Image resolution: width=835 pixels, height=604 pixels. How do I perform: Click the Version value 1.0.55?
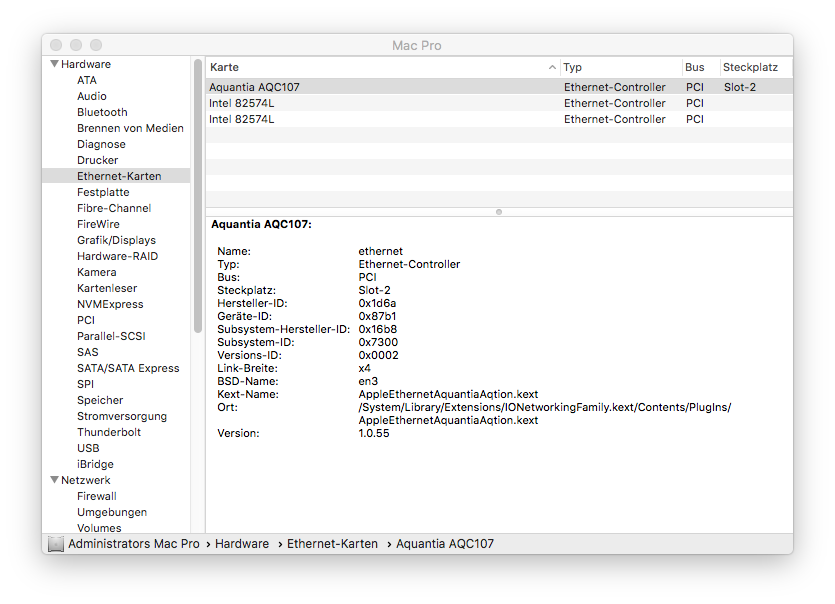[374, 433]
